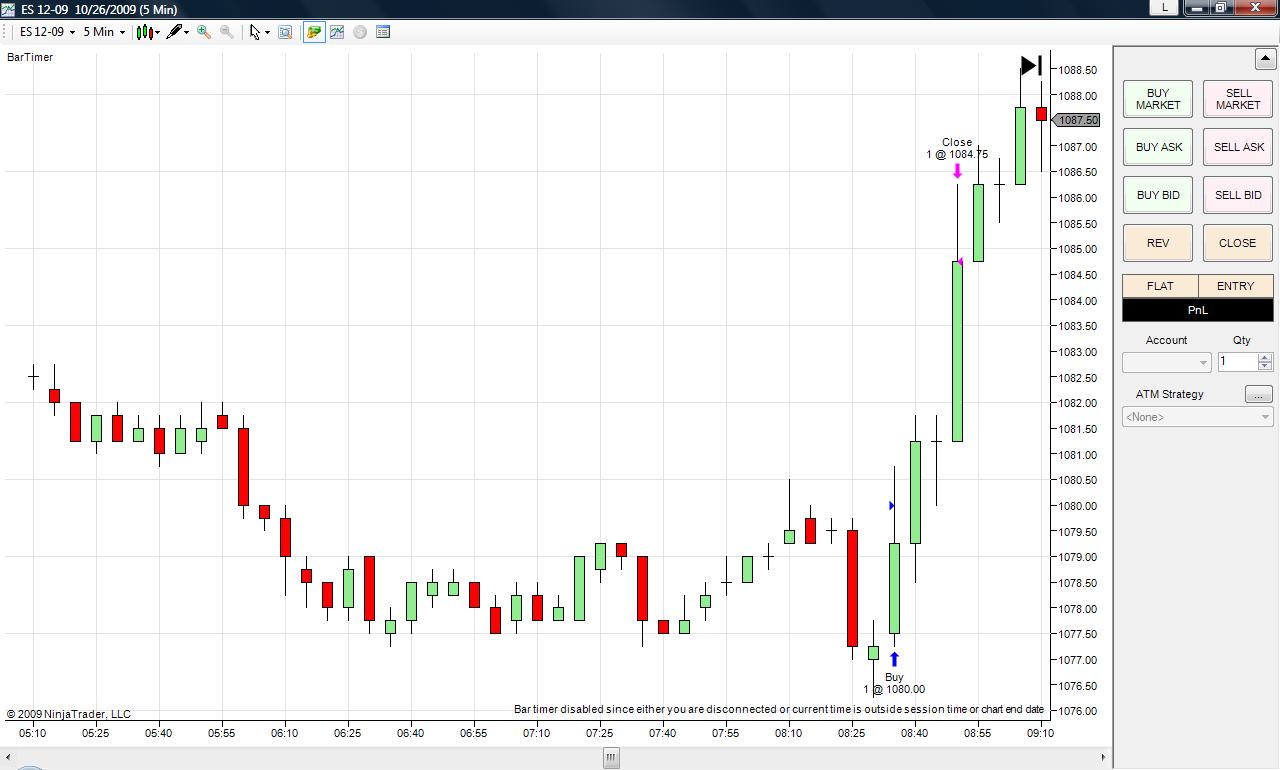Click the zoom in magnifier
Image resolution: width=1280 pixels, height=770 pixels.
pos(204,32)
